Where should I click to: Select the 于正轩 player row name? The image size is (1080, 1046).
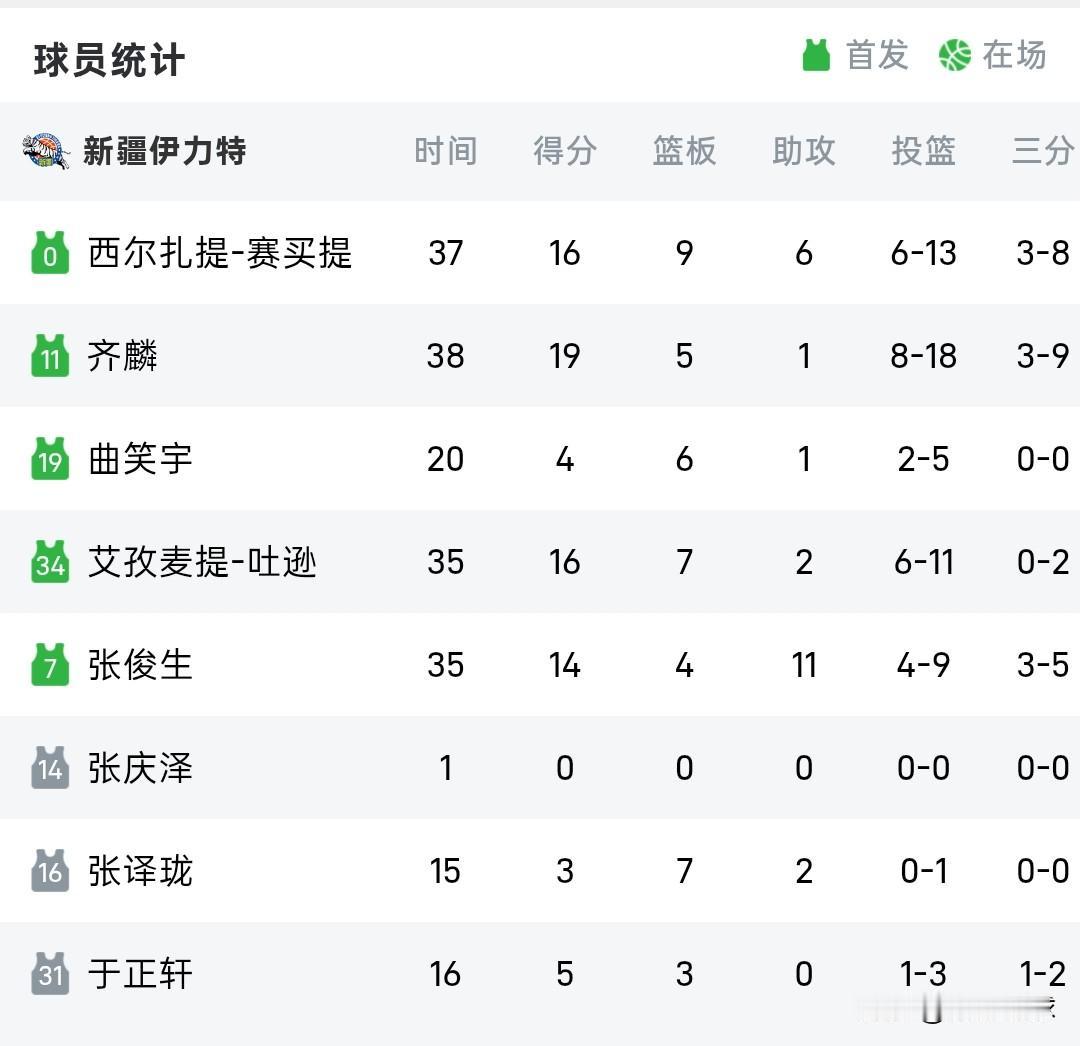(140, 974)
